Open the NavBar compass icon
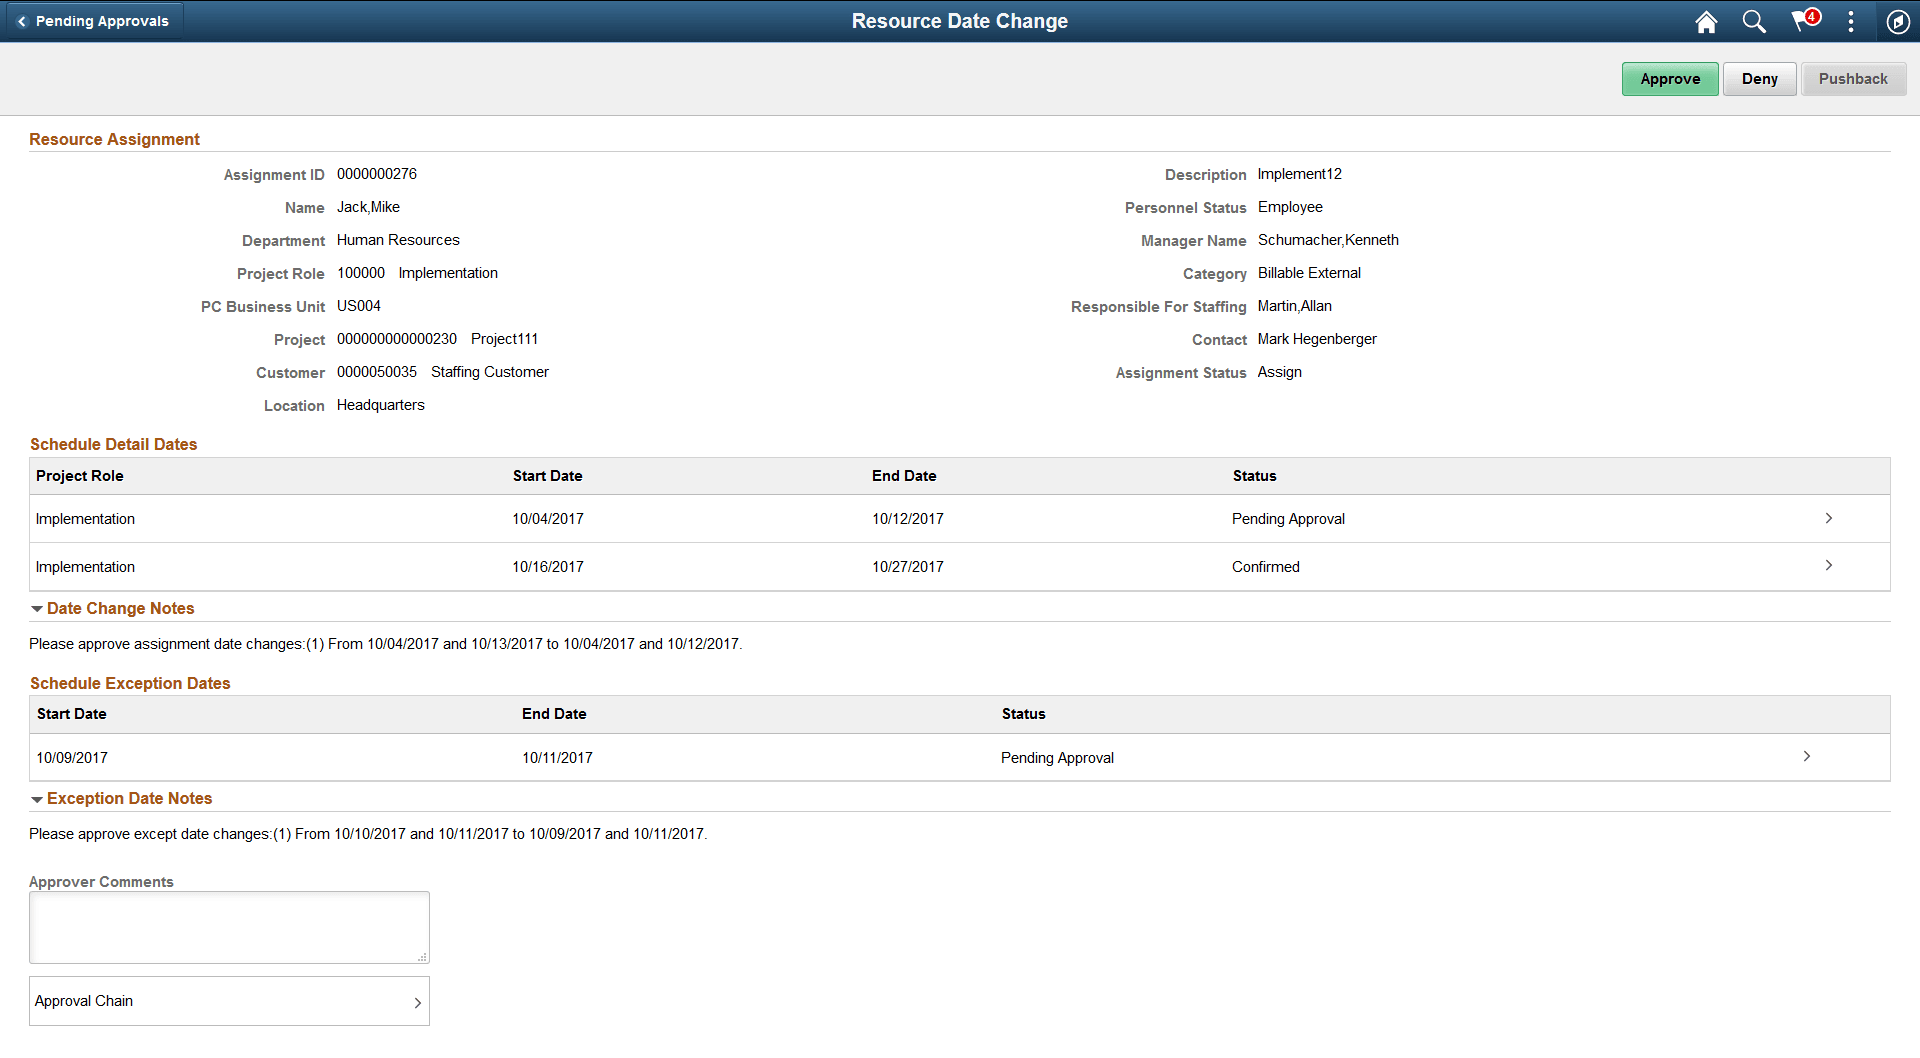The width and height of the screenshot is (1920, 1058). coord(1898,21)
